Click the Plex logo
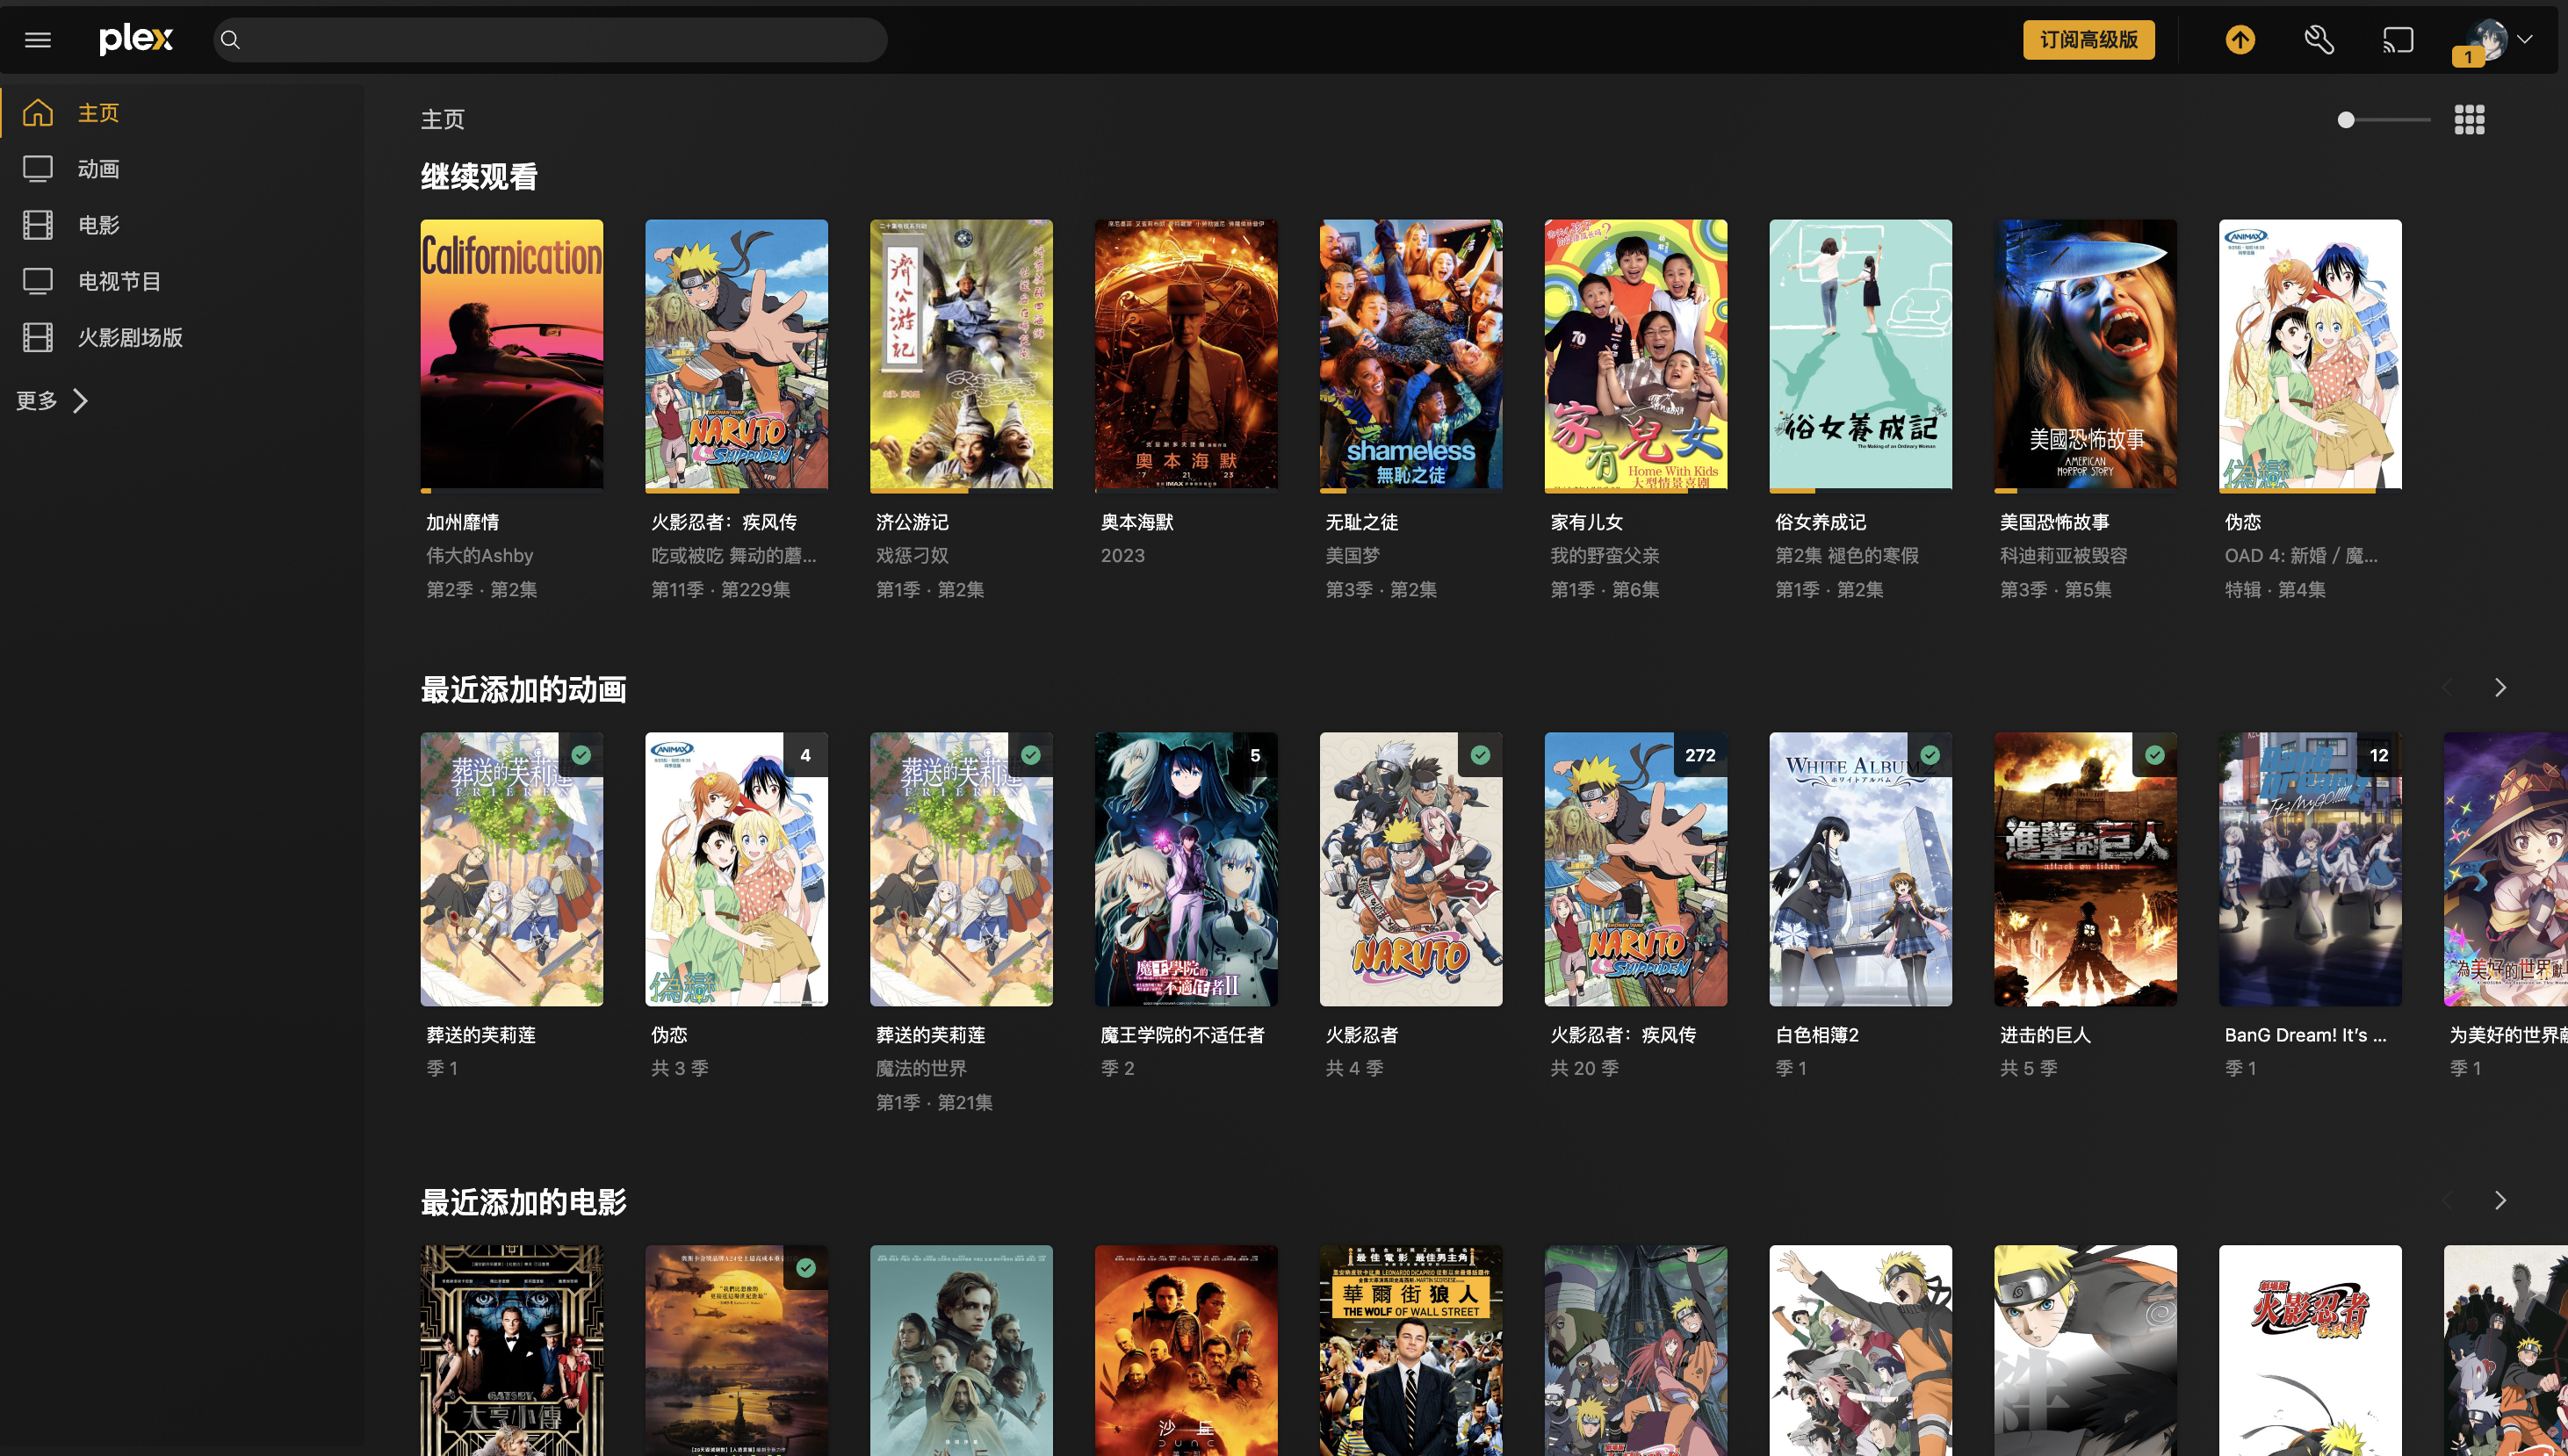The image size is (2568, 1456). (x=136, y=40)
